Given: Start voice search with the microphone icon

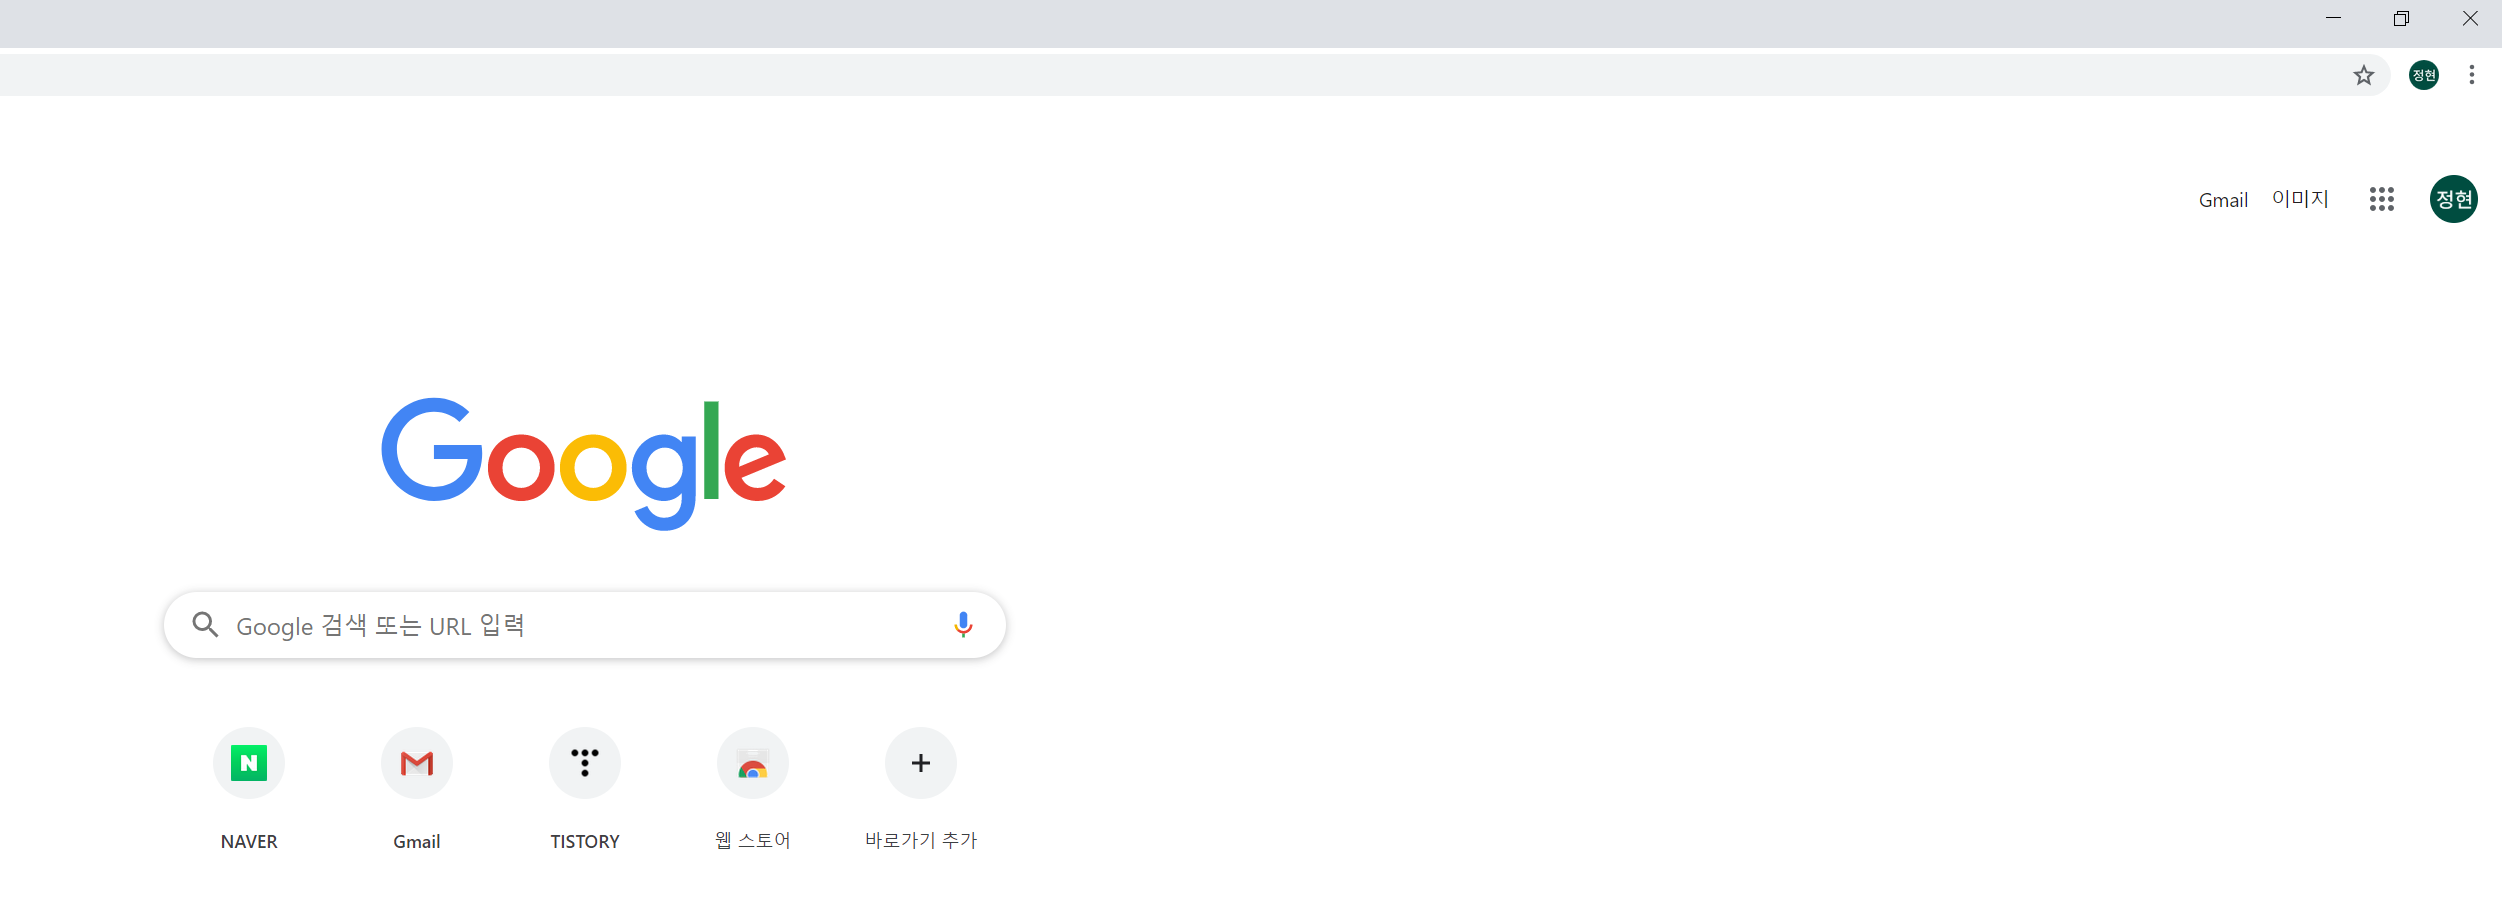Looking at the screenshot, I should tap(963, 625).
